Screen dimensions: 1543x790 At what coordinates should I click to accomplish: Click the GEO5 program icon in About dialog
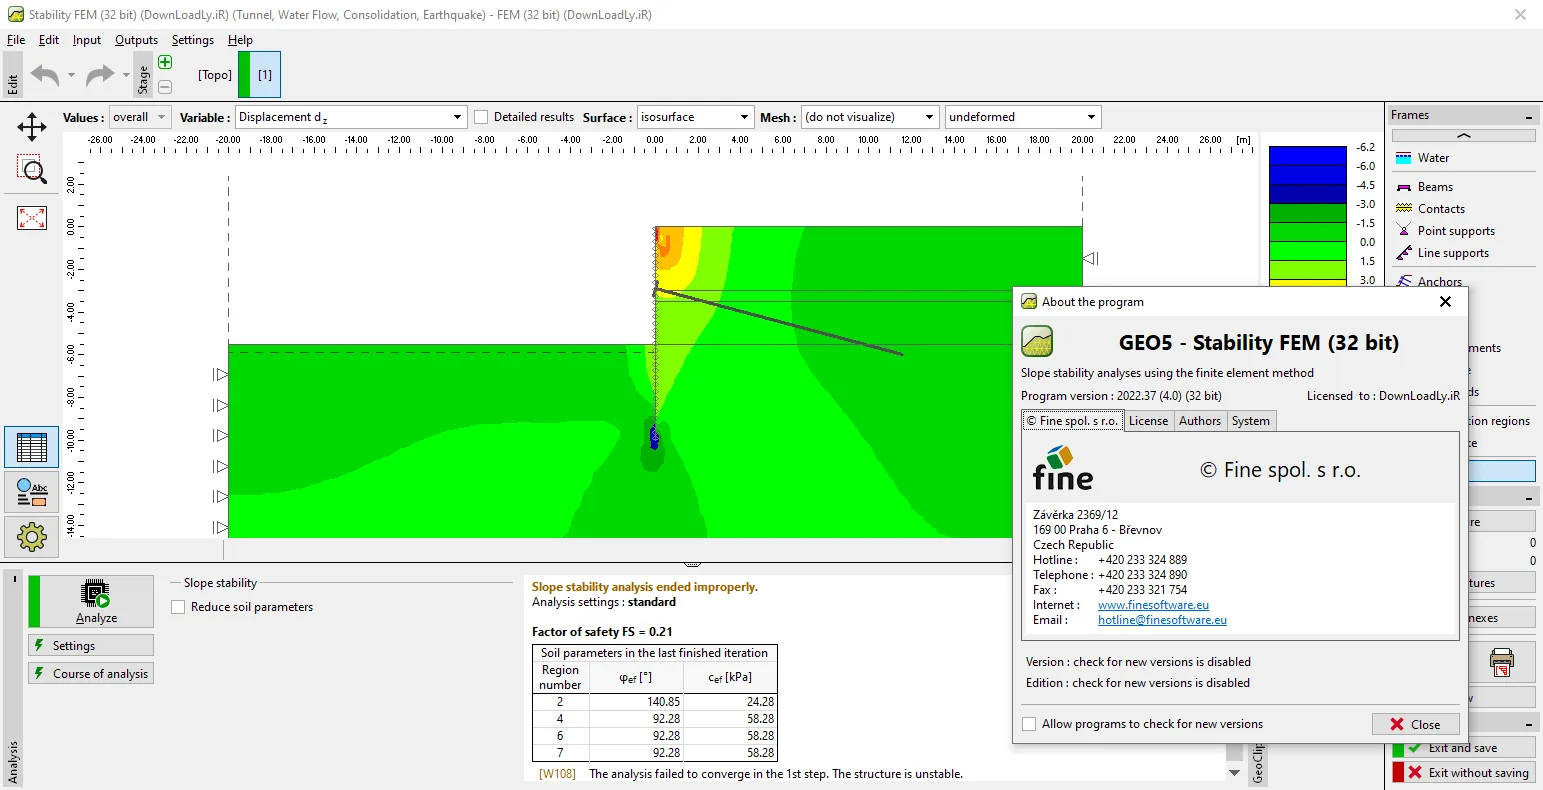coord(1037,342)
